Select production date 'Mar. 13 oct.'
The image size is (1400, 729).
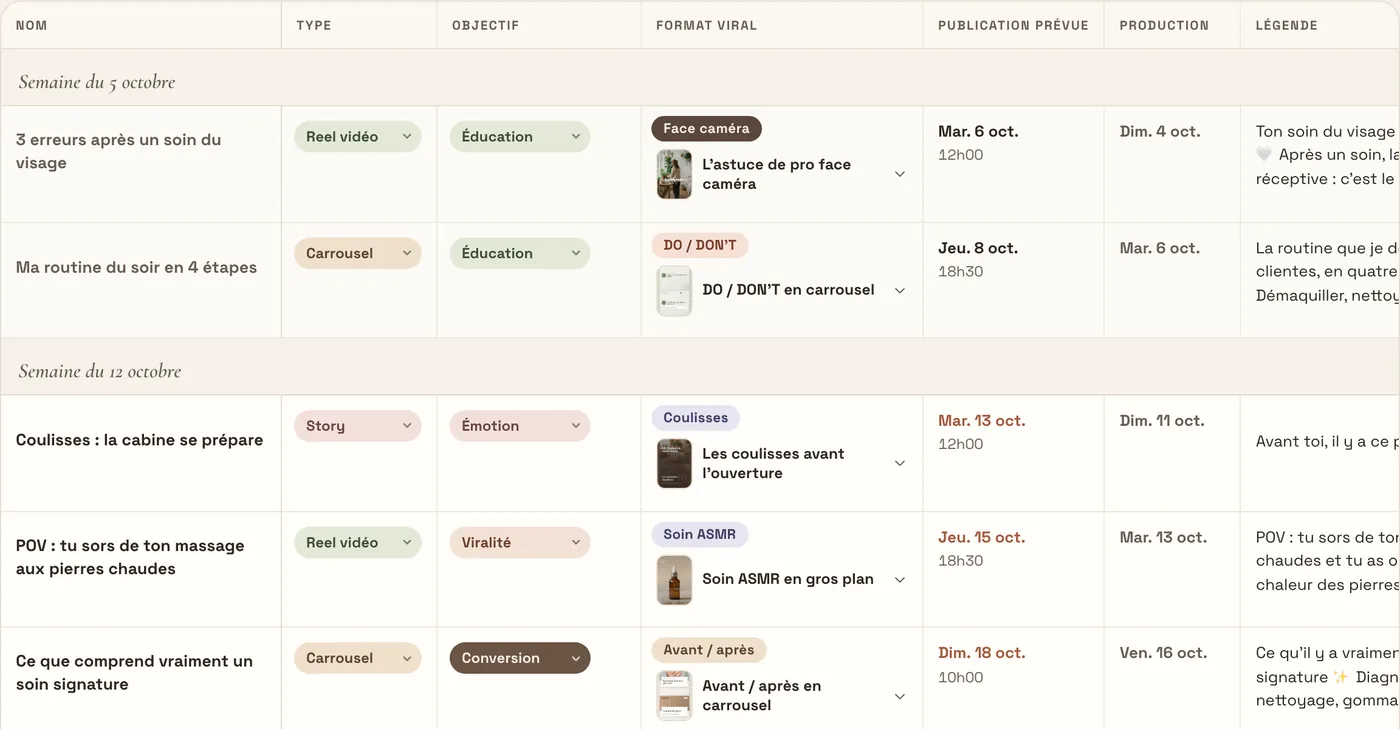pos(1163,537)
